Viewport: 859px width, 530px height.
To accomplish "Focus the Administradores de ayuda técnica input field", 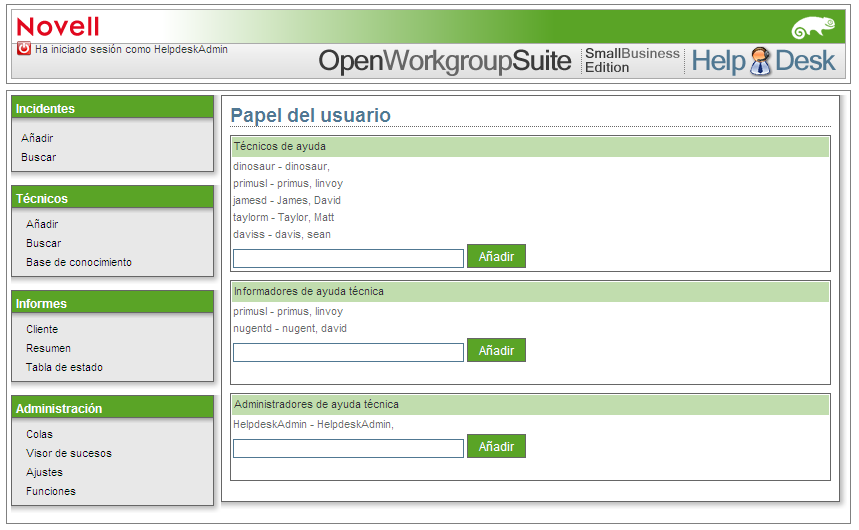I will 348,448.
